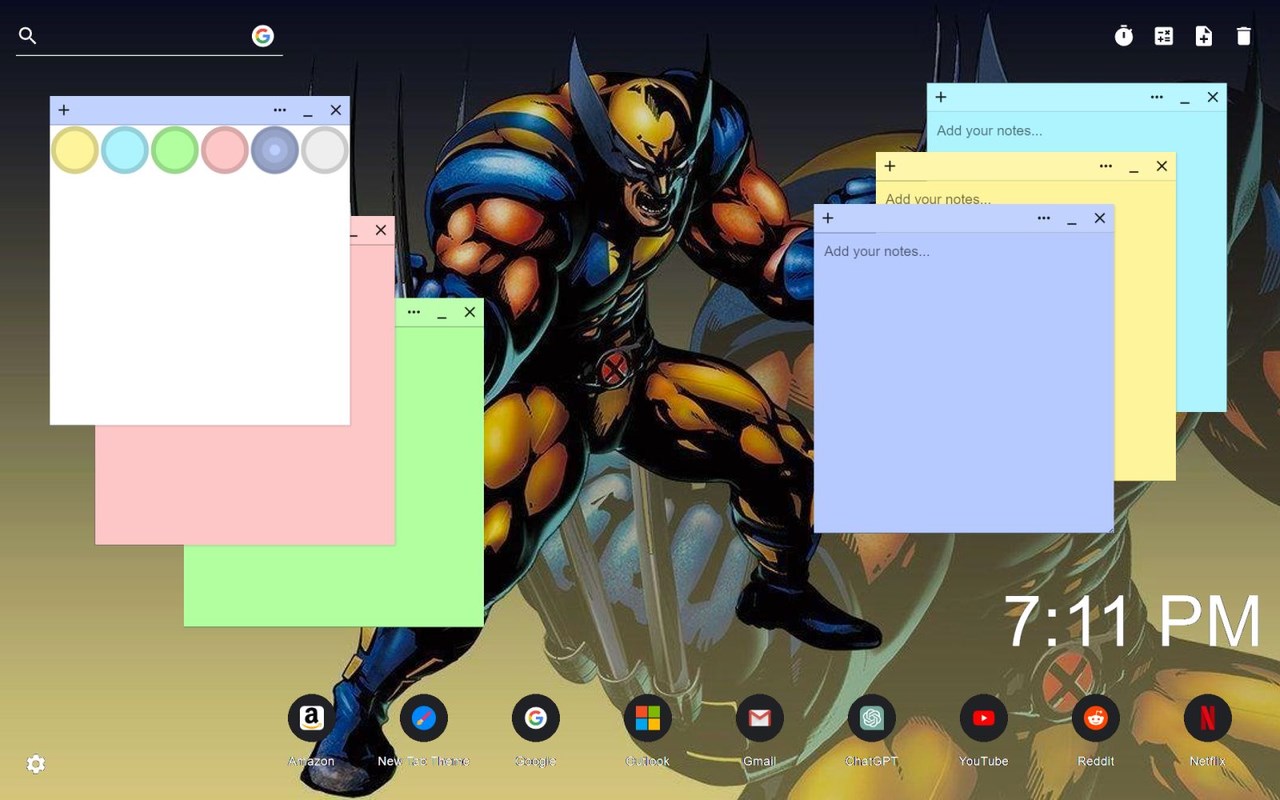Image resolution: width=1280 pixels, height=800 pixels.
Task: Open the three-dot menu on the purple note
Action: pyautogui.click(x=1044, y=218)
